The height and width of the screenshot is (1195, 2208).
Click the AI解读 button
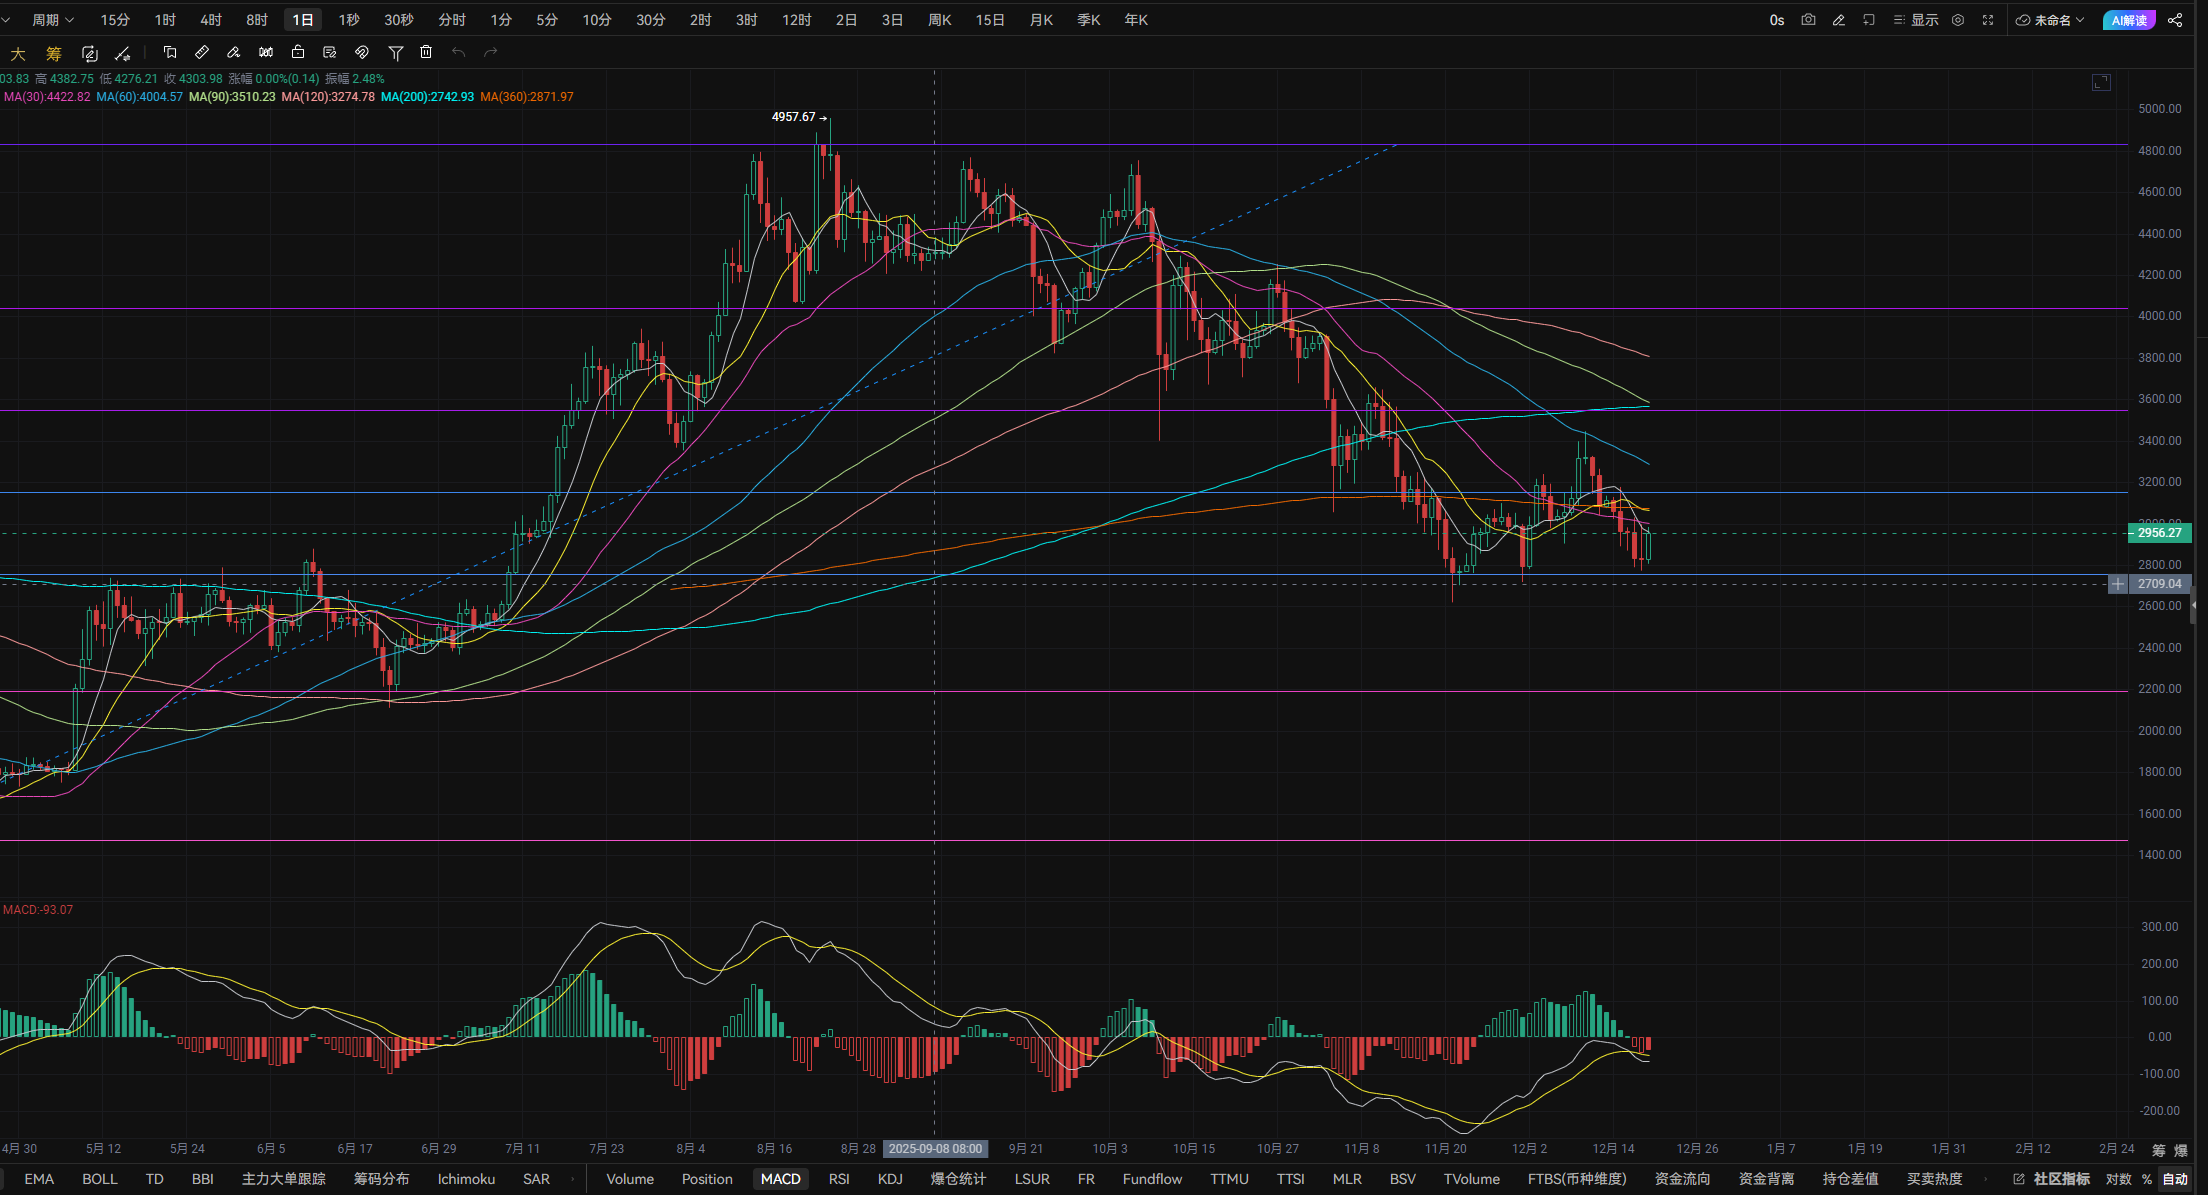(x=2129, y=20)
